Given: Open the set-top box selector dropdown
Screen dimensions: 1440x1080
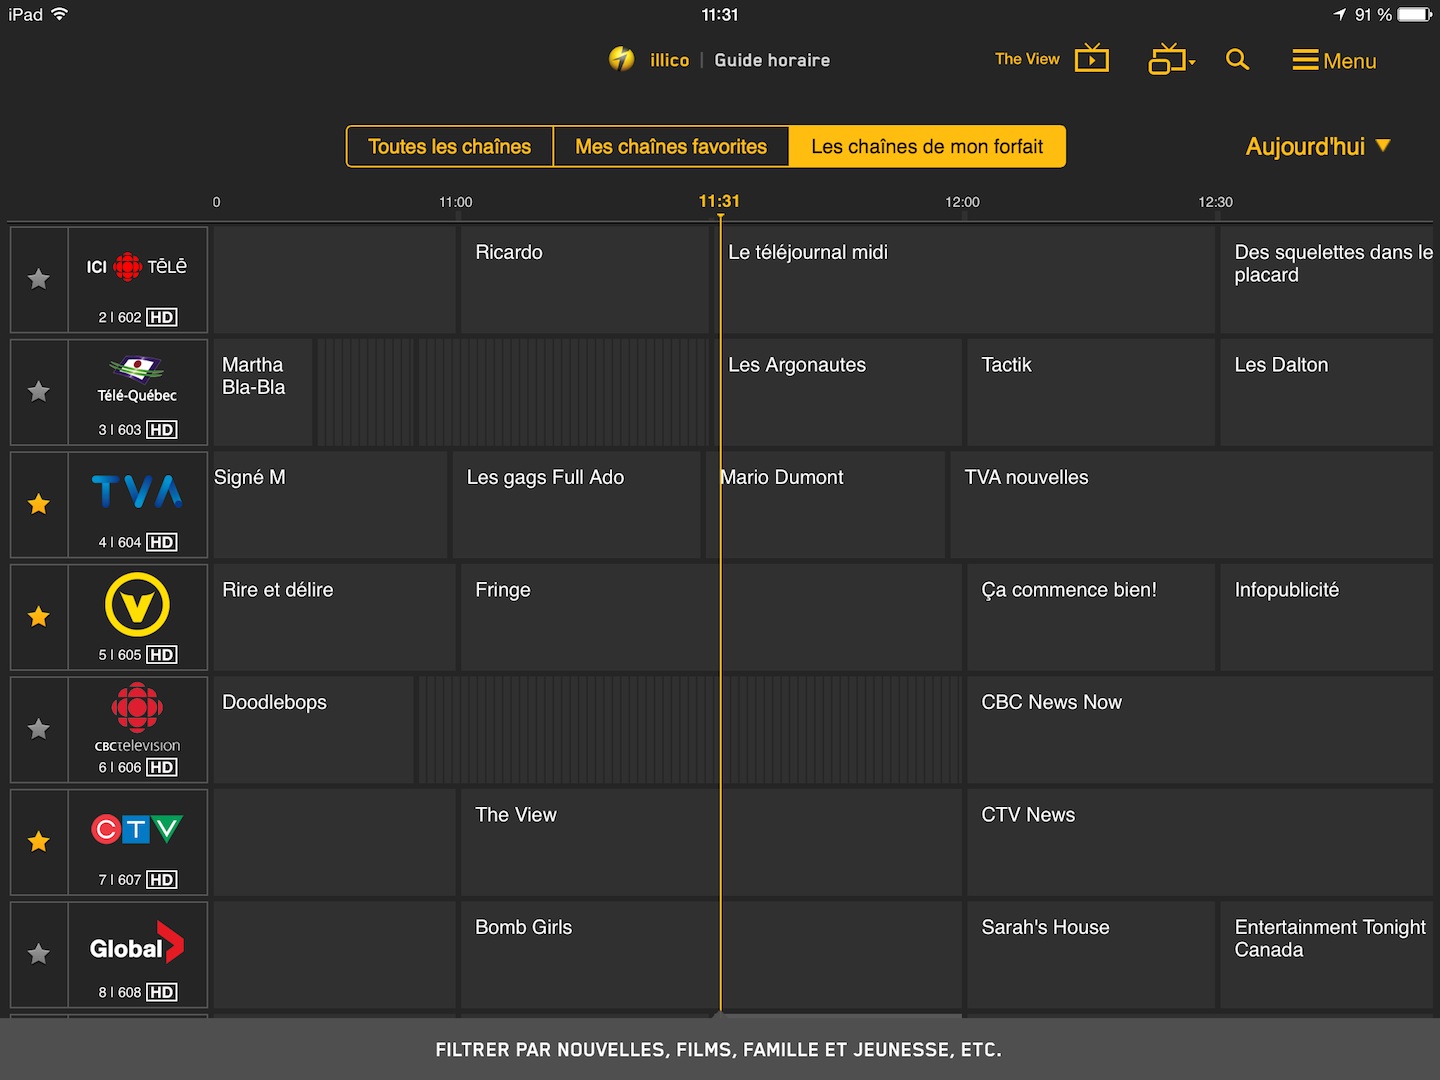Looking at the screenshot, I should 1171,60.
